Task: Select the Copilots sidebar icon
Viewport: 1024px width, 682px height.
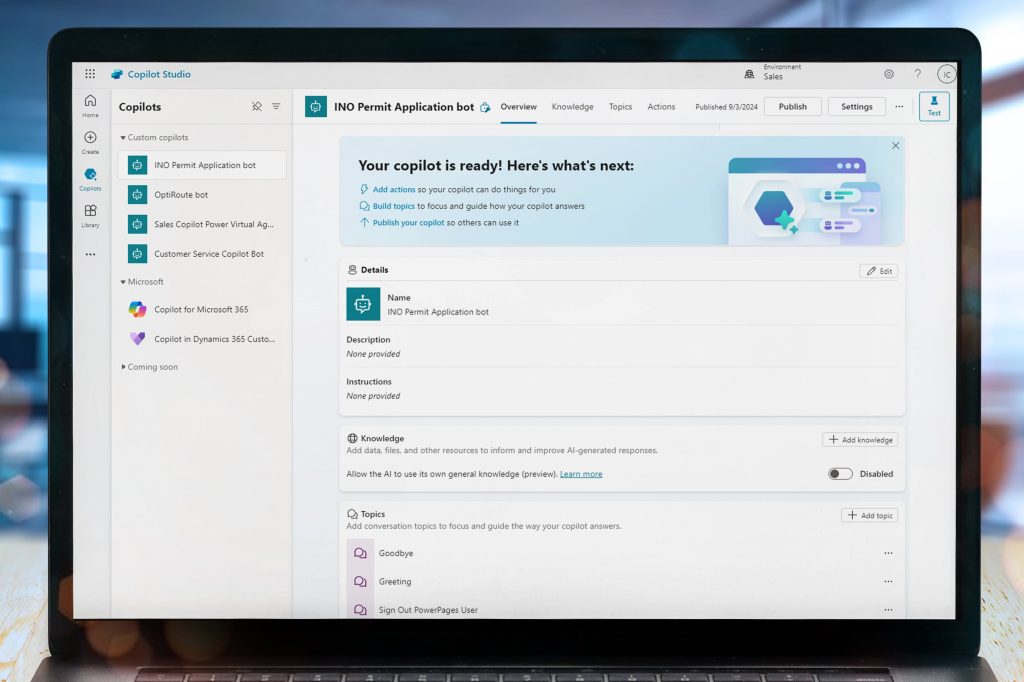Action: [90, 179]
